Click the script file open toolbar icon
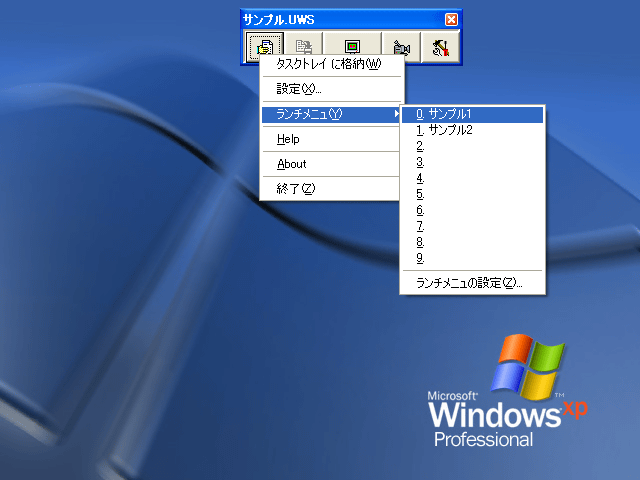 click(x=265, y=46)
